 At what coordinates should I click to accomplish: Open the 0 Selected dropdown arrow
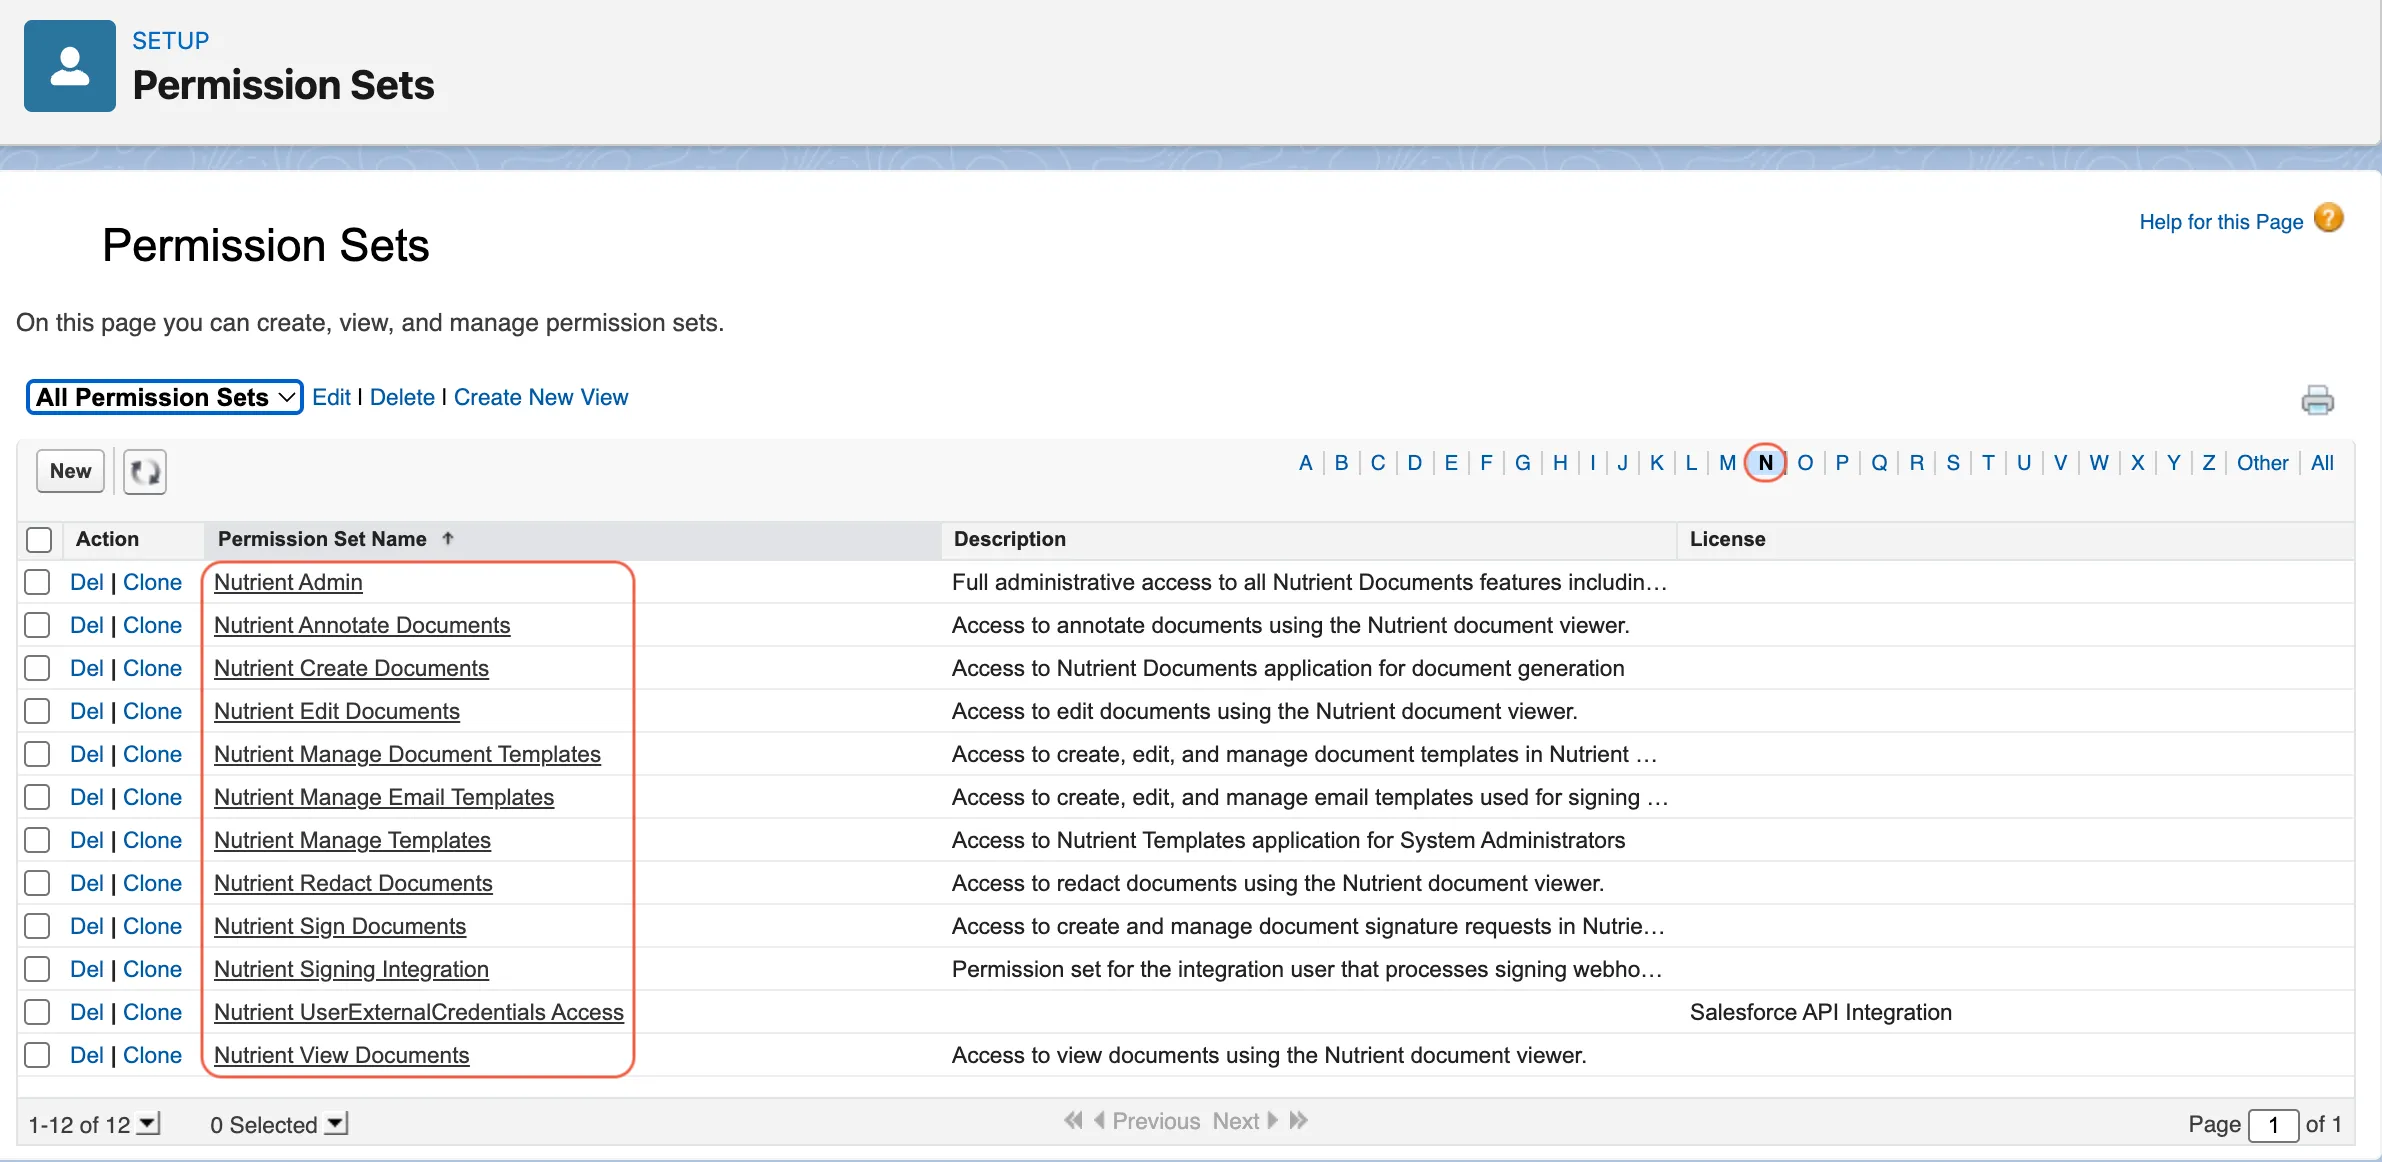[x=337, y=1124]
